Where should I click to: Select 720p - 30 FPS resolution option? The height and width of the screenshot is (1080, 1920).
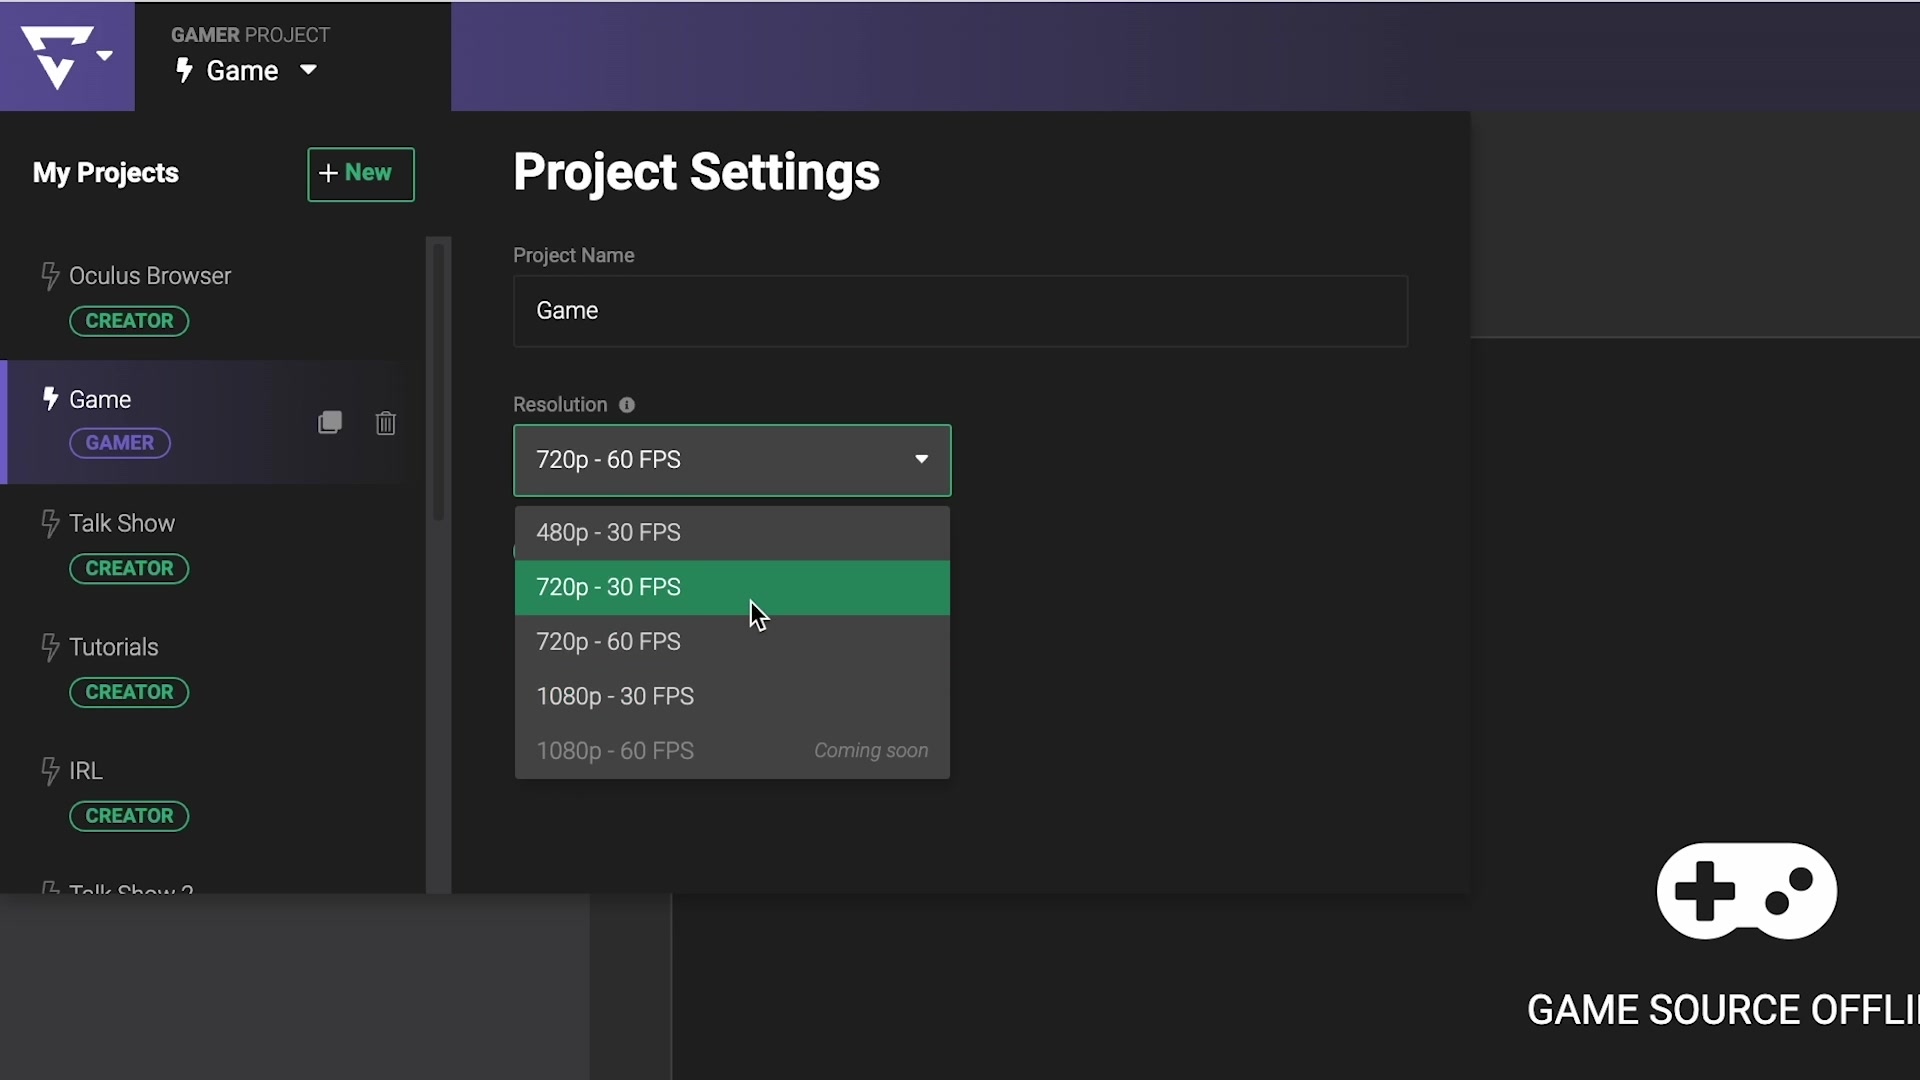click(732, 588)
